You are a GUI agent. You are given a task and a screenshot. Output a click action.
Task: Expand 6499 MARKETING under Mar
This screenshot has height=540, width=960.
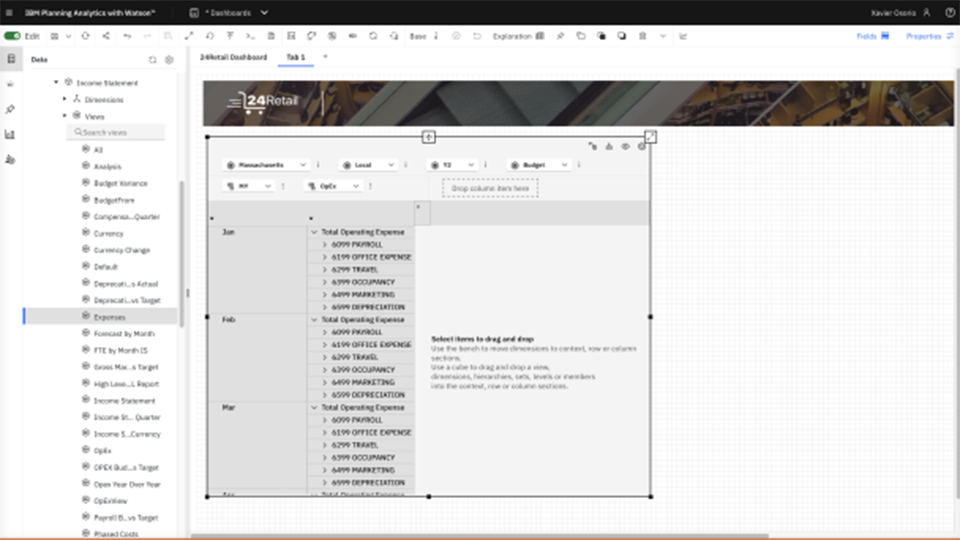point(325,470)
